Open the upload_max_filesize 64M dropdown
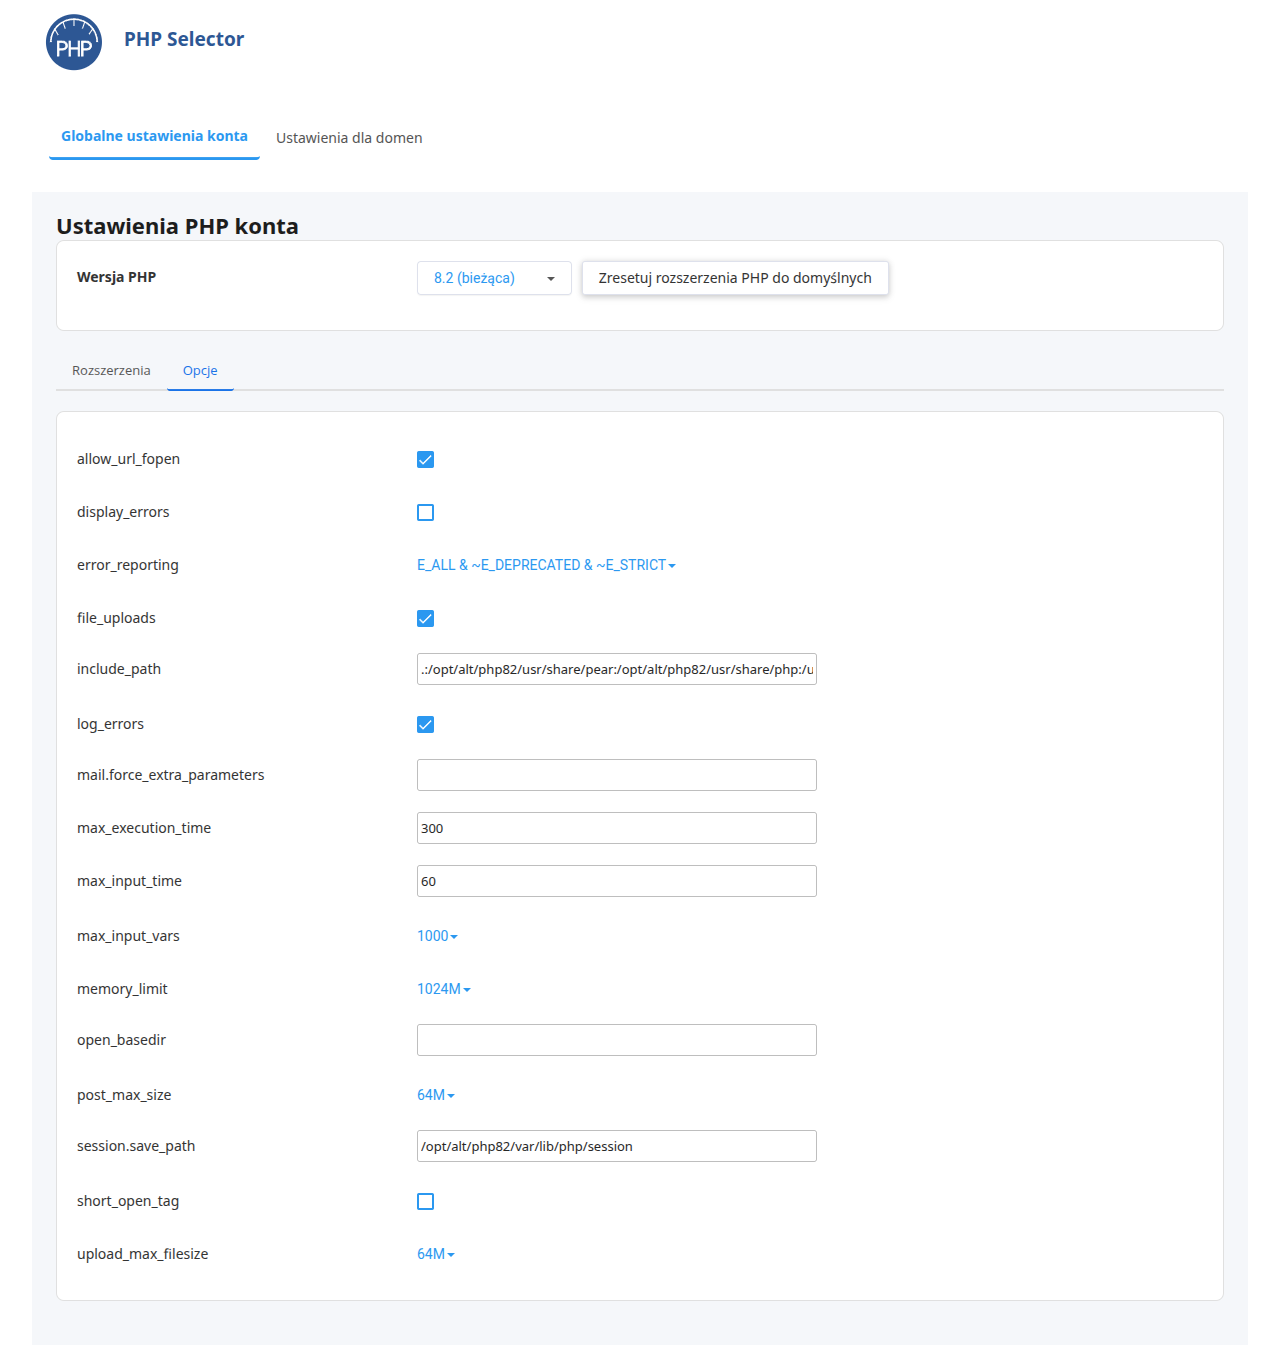 [x=436, y=1254]
